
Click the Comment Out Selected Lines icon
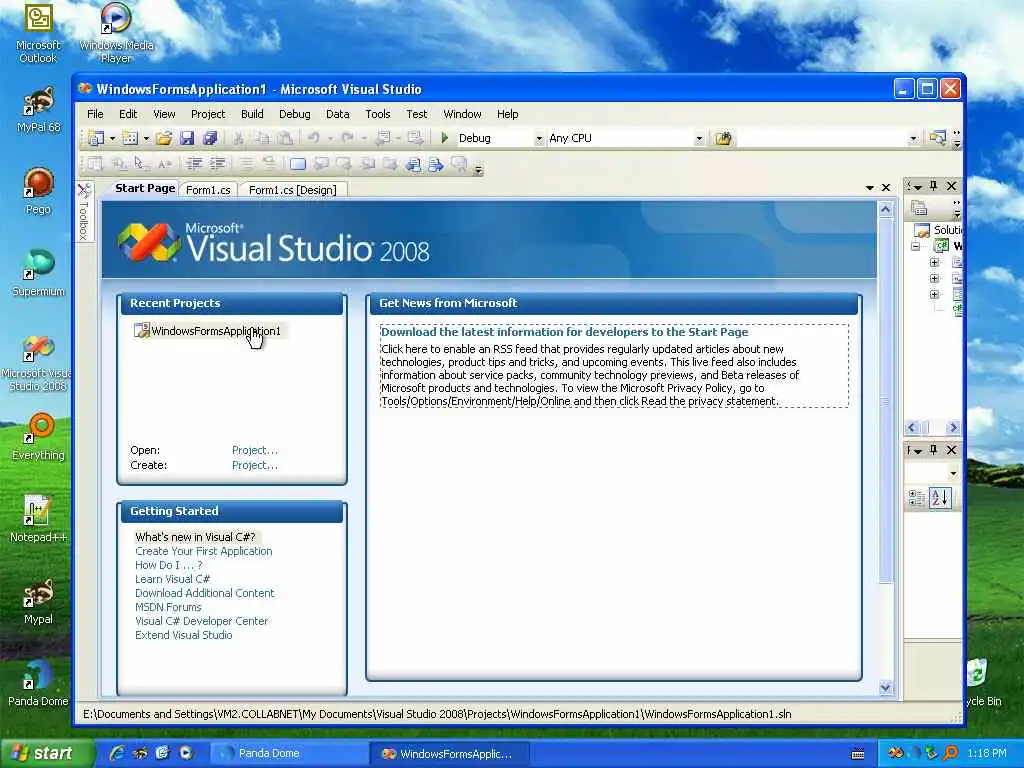pos(246,164)
